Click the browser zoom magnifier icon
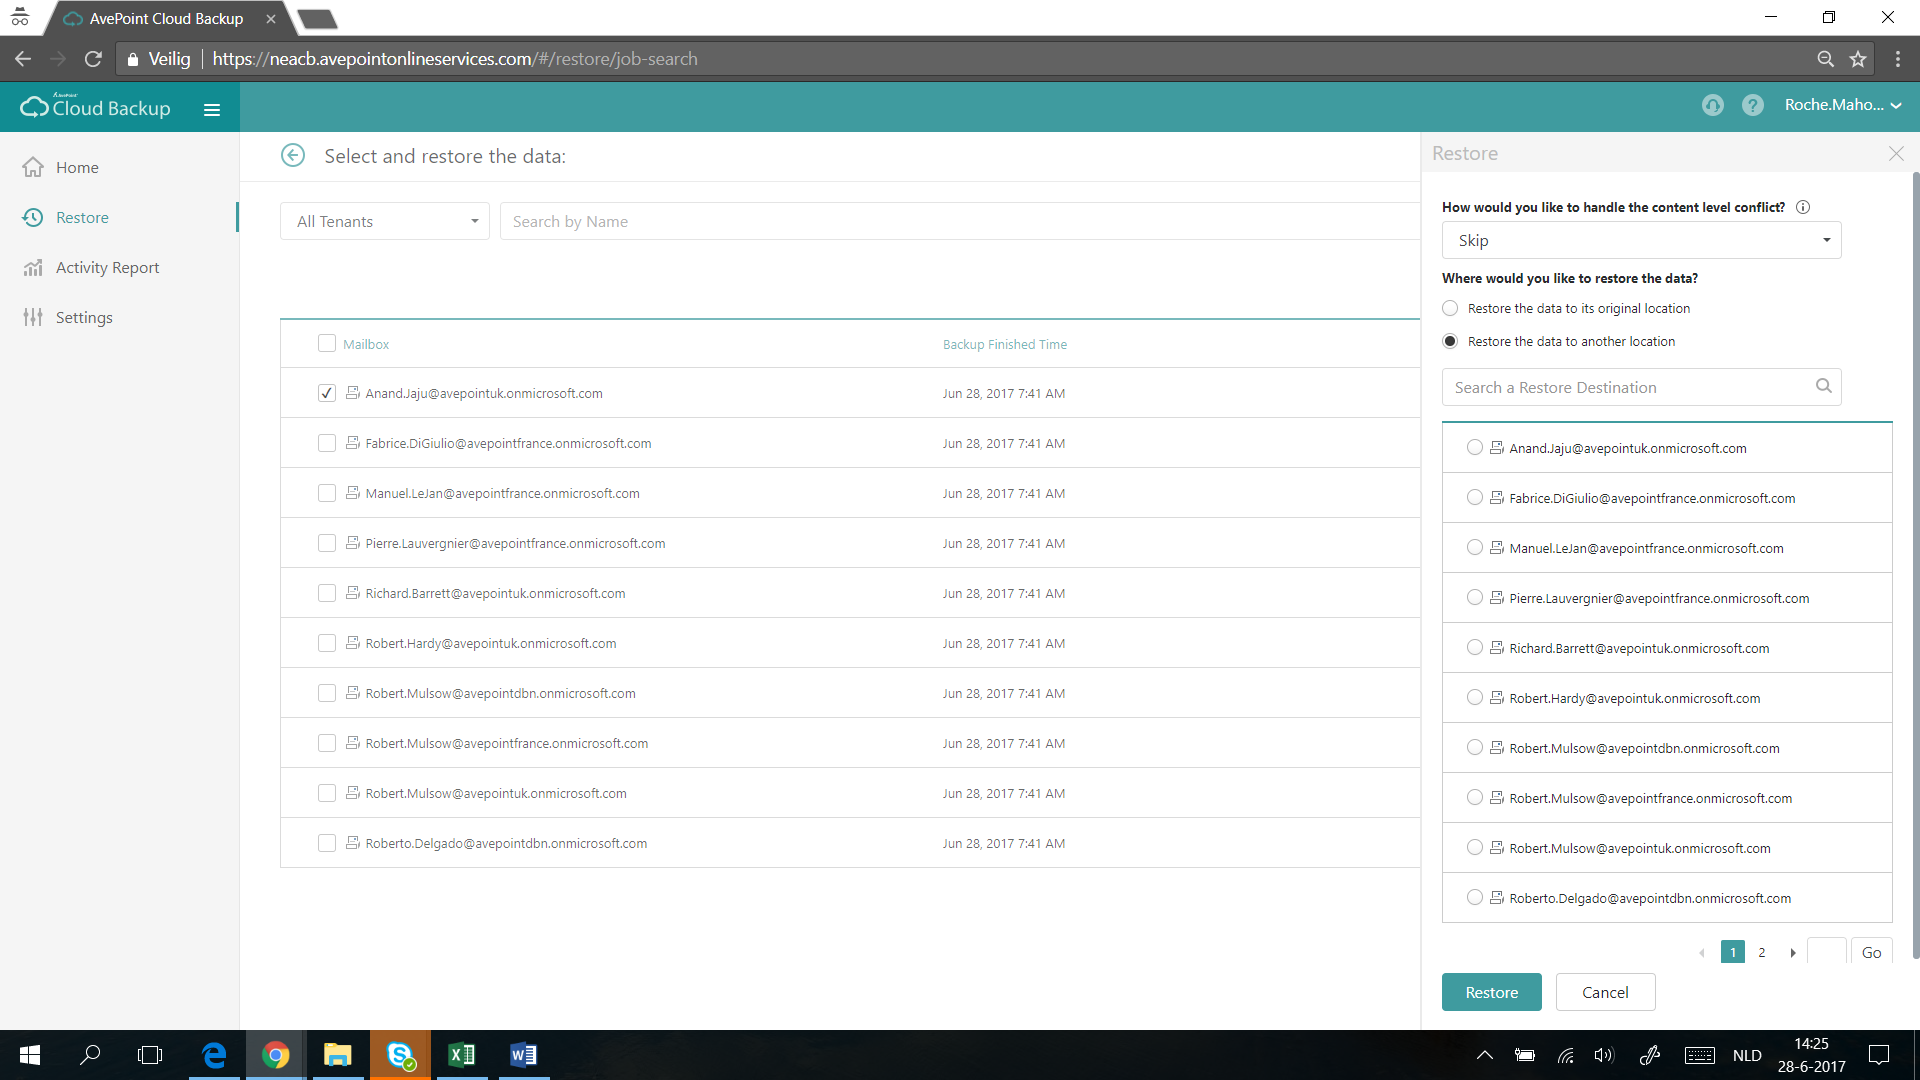This screenshot has height=1080, width=1920. pos(1825,59)
